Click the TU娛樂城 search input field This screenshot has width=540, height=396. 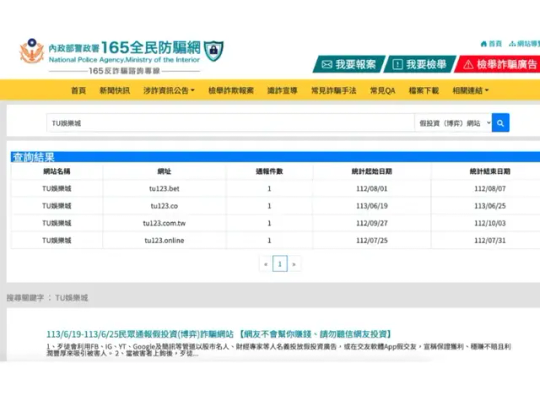point(230,123)
